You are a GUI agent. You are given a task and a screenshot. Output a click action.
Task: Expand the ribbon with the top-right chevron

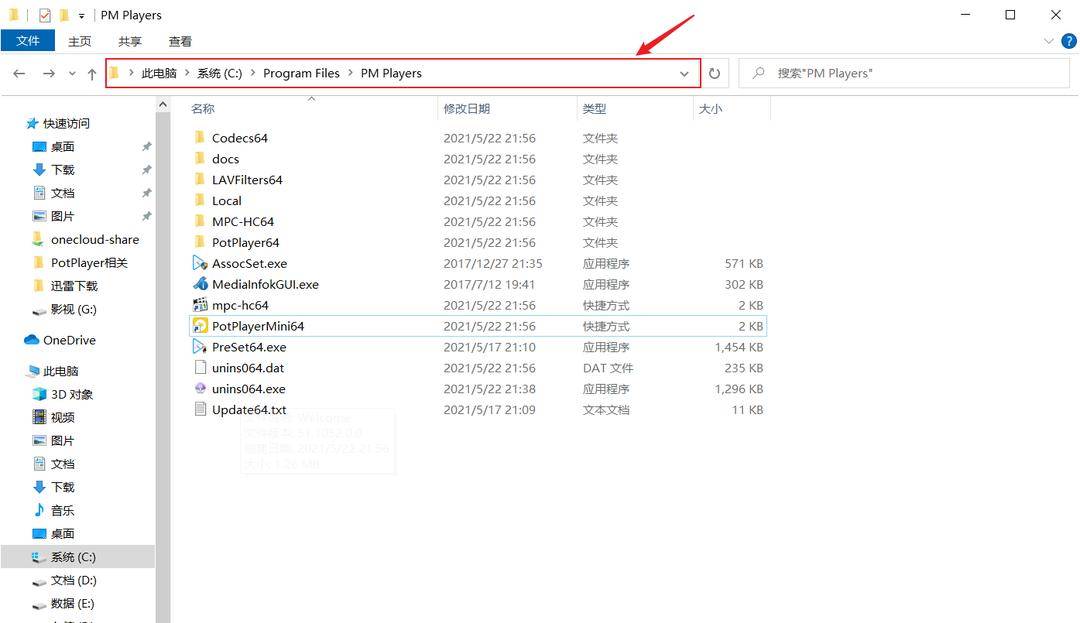1048,41
